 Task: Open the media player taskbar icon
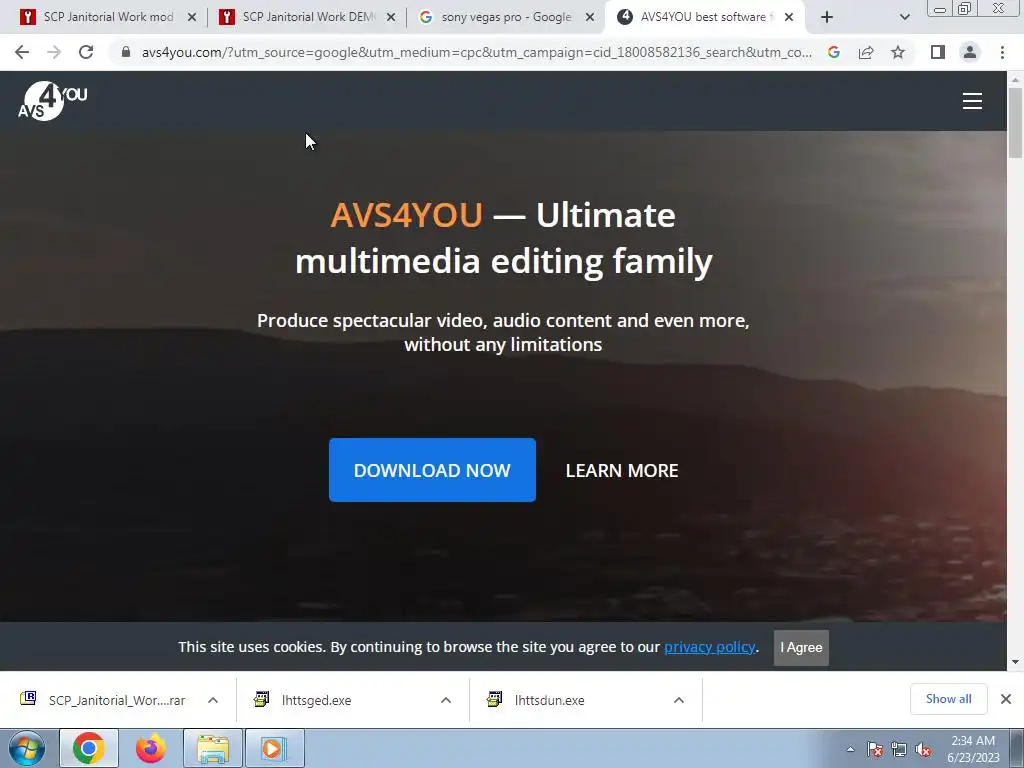click(x=274, y=748)
